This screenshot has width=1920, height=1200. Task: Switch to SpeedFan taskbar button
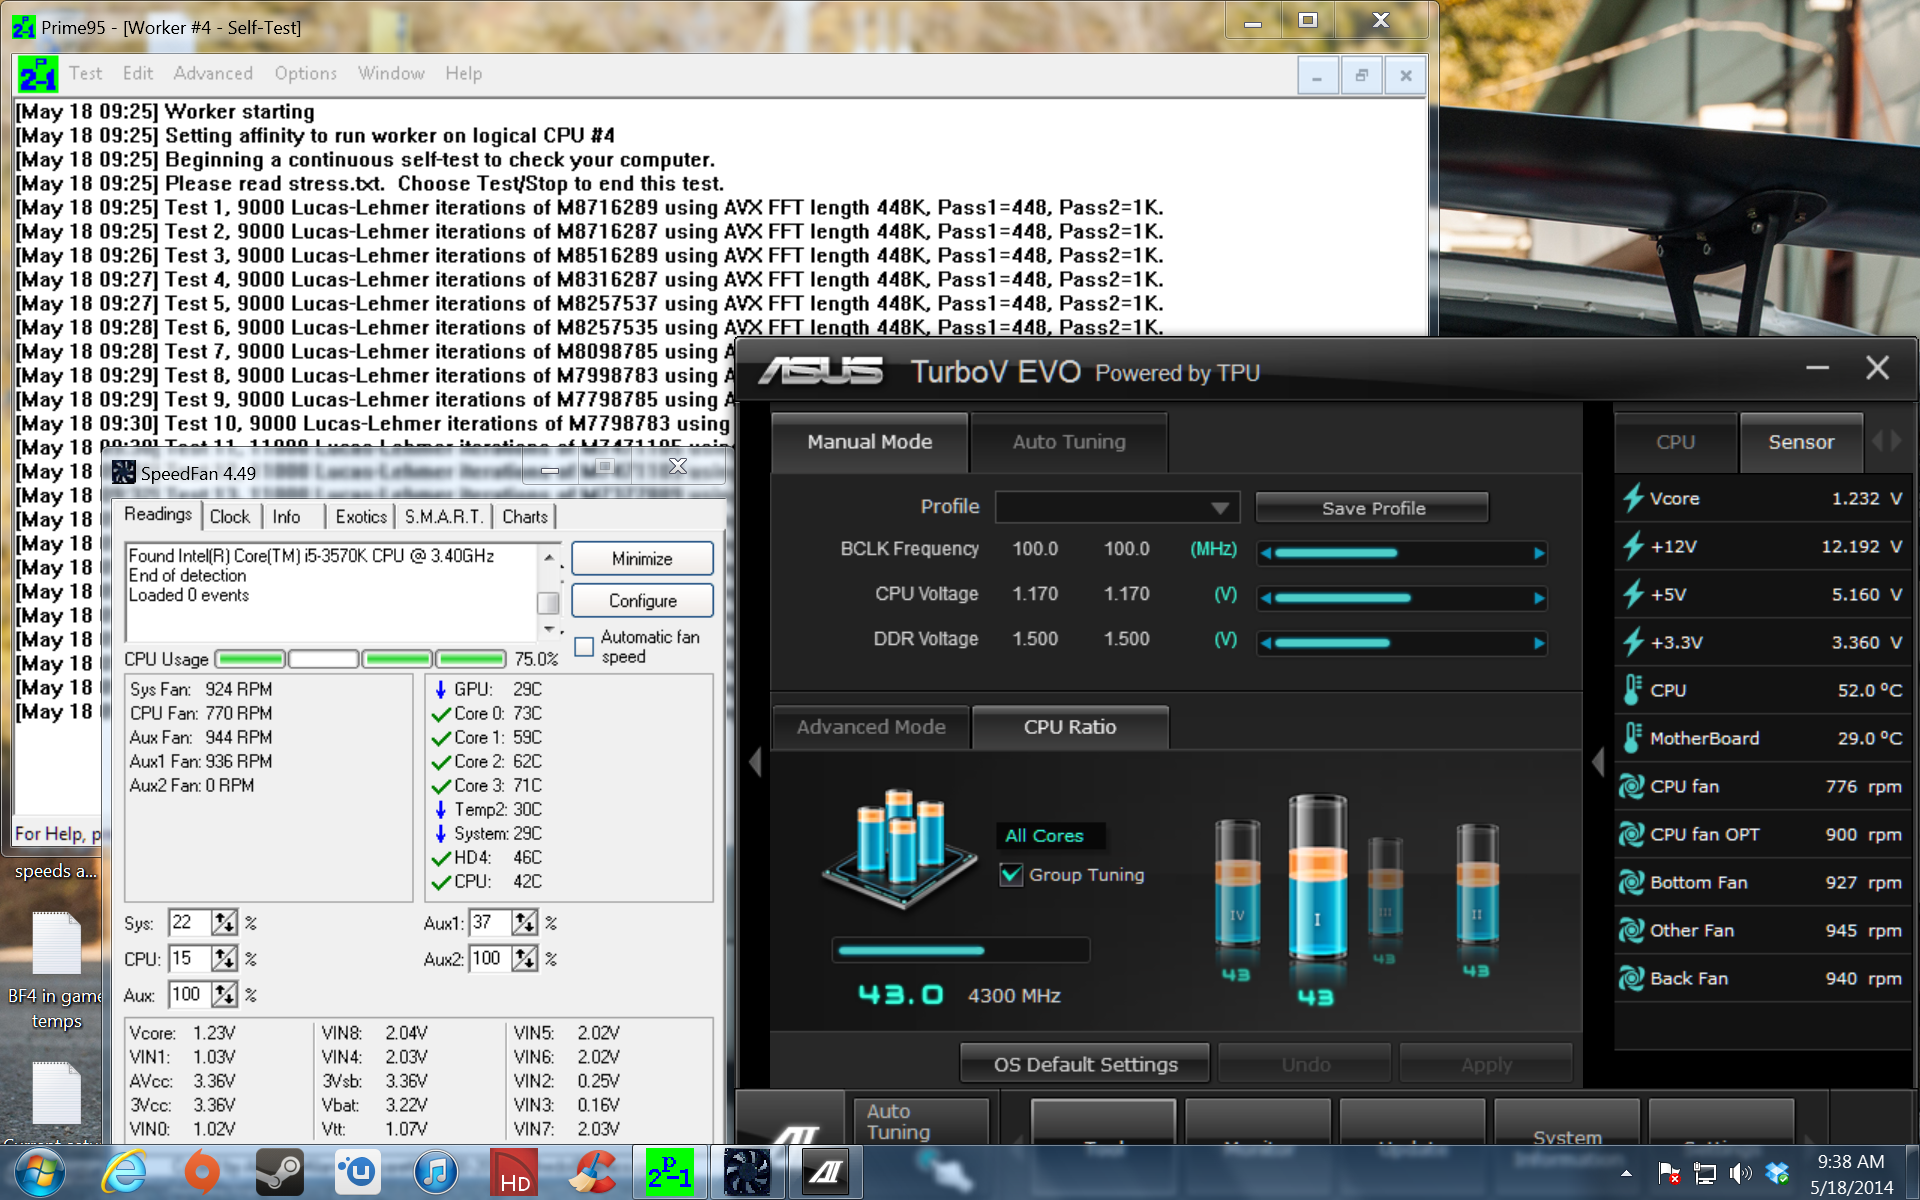point(747,1172)
